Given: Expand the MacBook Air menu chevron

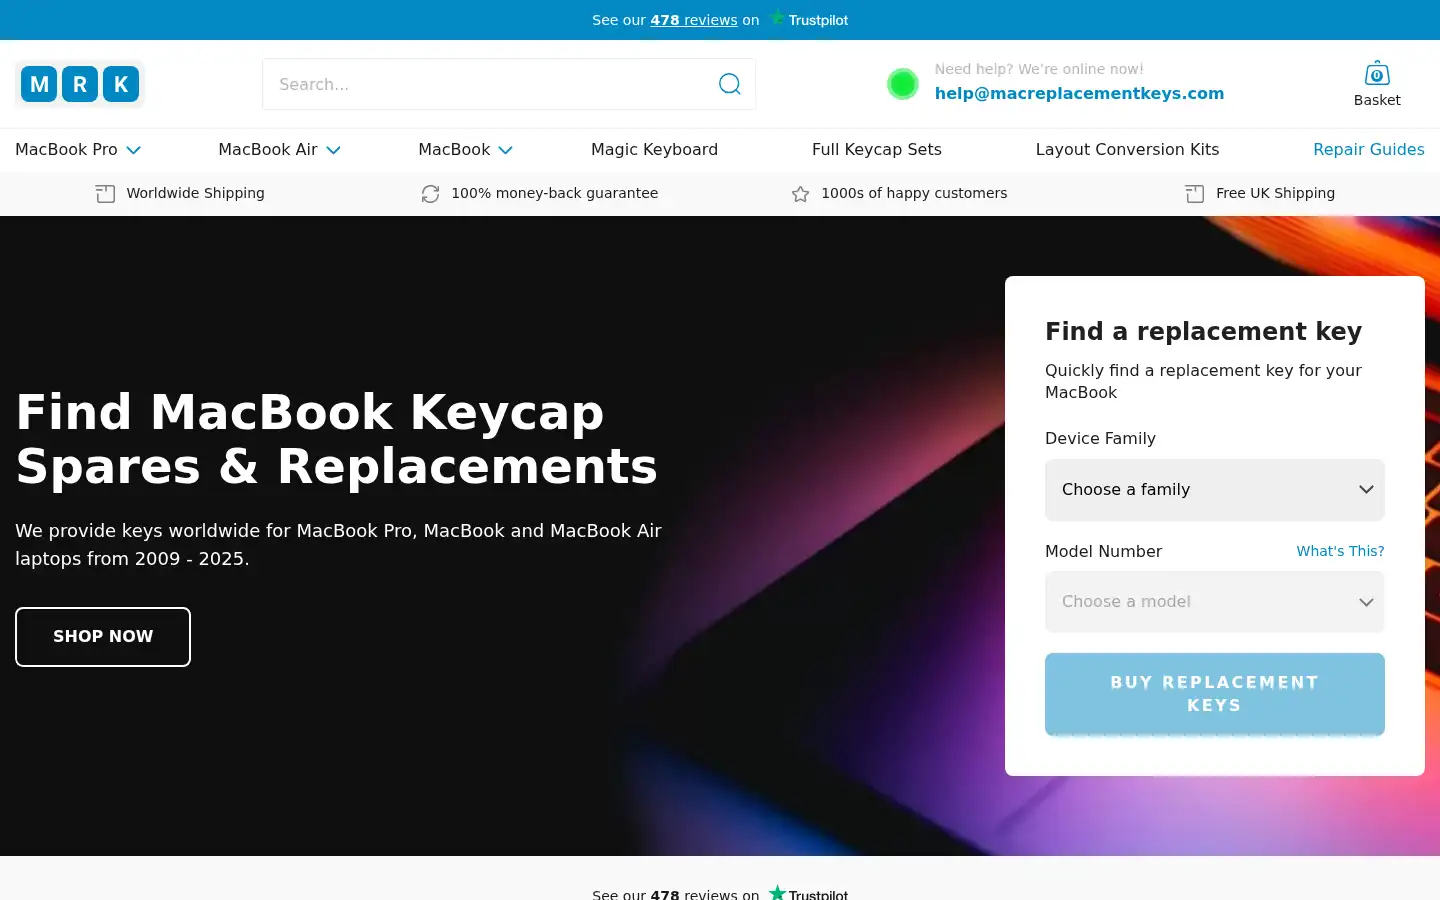Looking at the screenshot, I should [334, 150].
